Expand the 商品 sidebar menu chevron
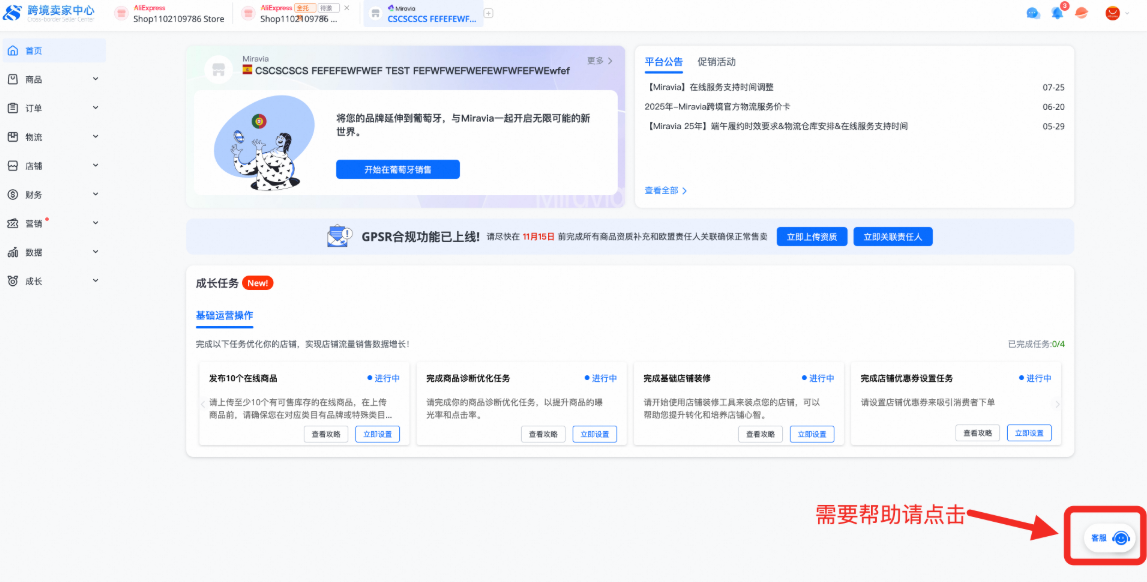Image resolution: width=1147 pixels, height=582 pixels. coord(95,79)
